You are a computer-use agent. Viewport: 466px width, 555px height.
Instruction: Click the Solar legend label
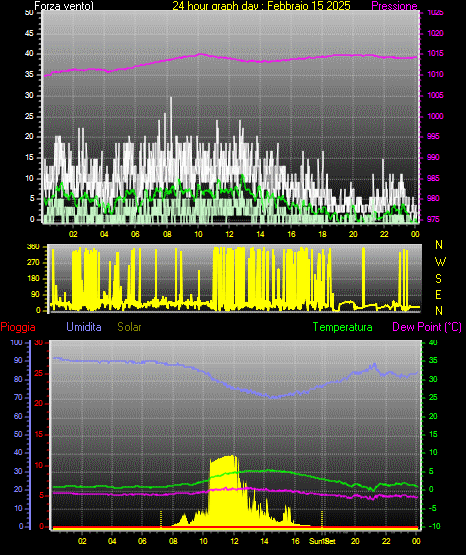coord(129,327)
